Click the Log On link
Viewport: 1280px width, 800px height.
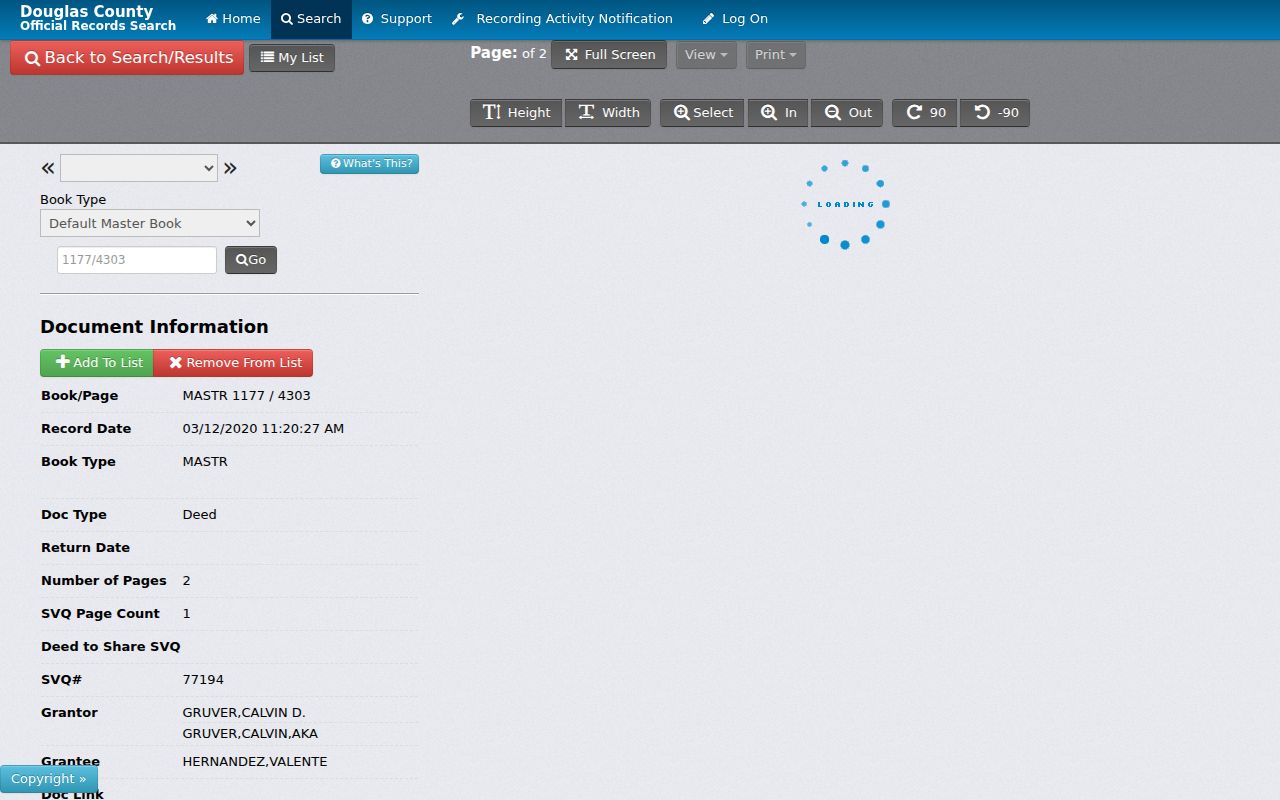[735, 19]
